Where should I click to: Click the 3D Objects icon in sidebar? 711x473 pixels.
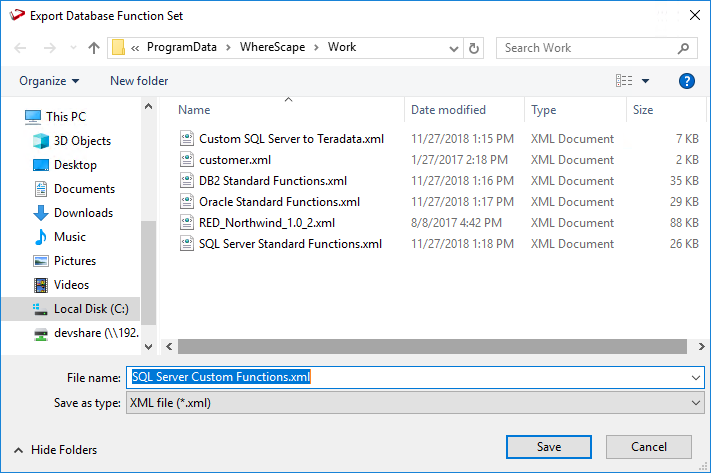coord(41,141)
